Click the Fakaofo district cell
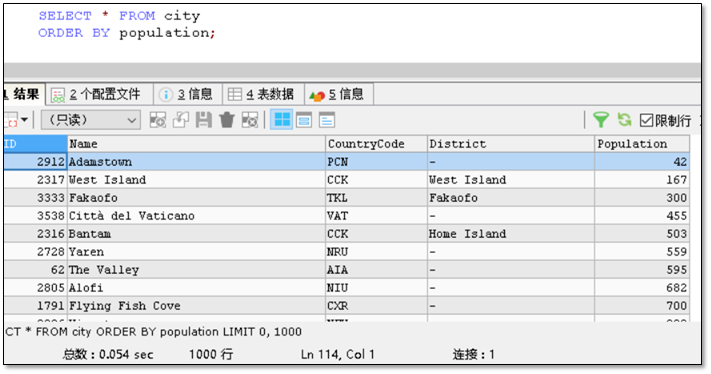Image resolution: width=711 pixels, height=374 pixels. pos(511,198)
